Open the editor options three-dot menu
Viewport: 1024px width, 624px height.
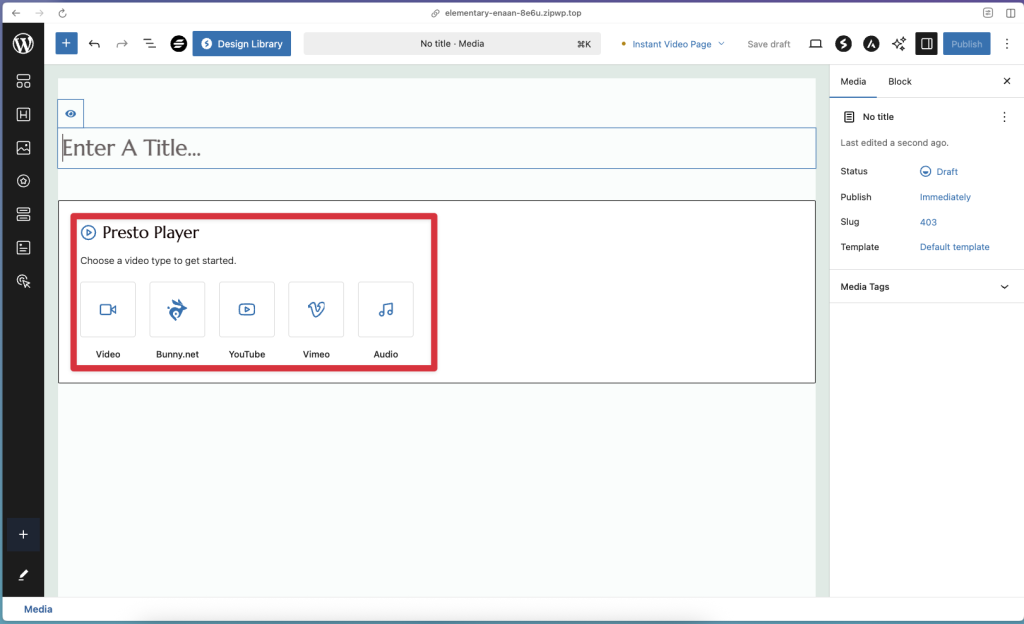tap(1006, 44)
